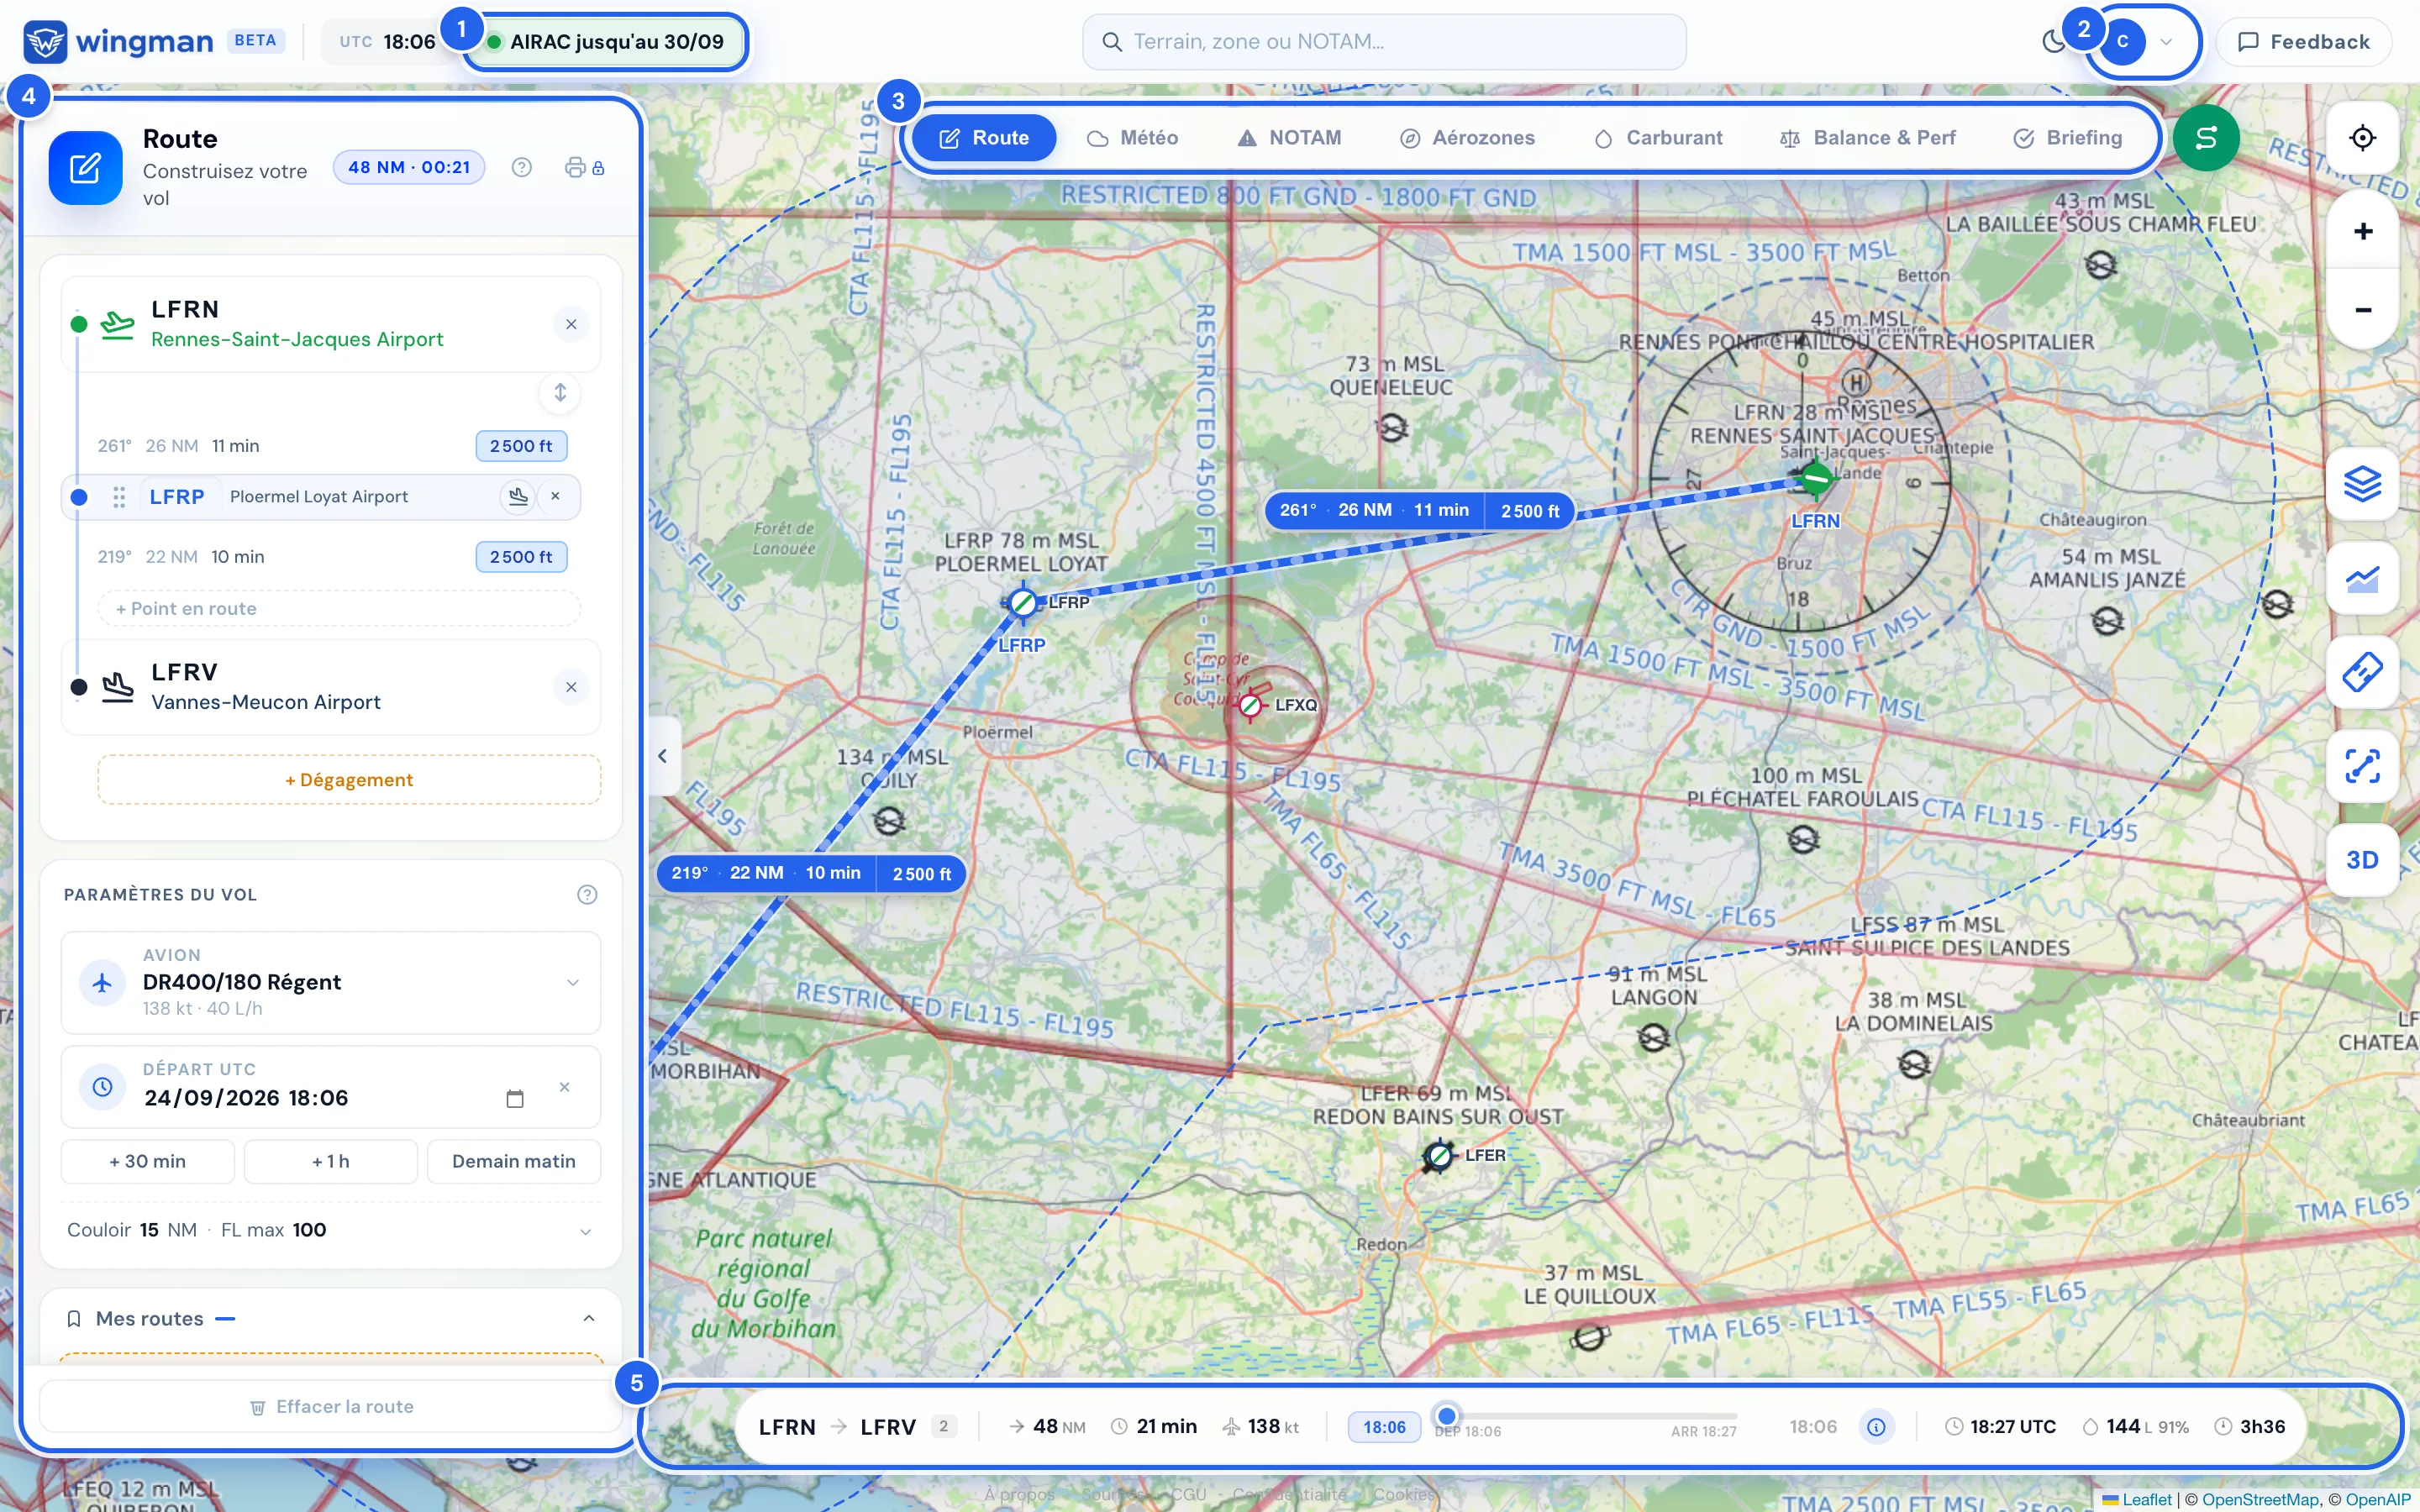This screenshot has width=2420, height=1512.
Task: Click the flight timeline slider handle
Action: (x=1446, y=1415)
